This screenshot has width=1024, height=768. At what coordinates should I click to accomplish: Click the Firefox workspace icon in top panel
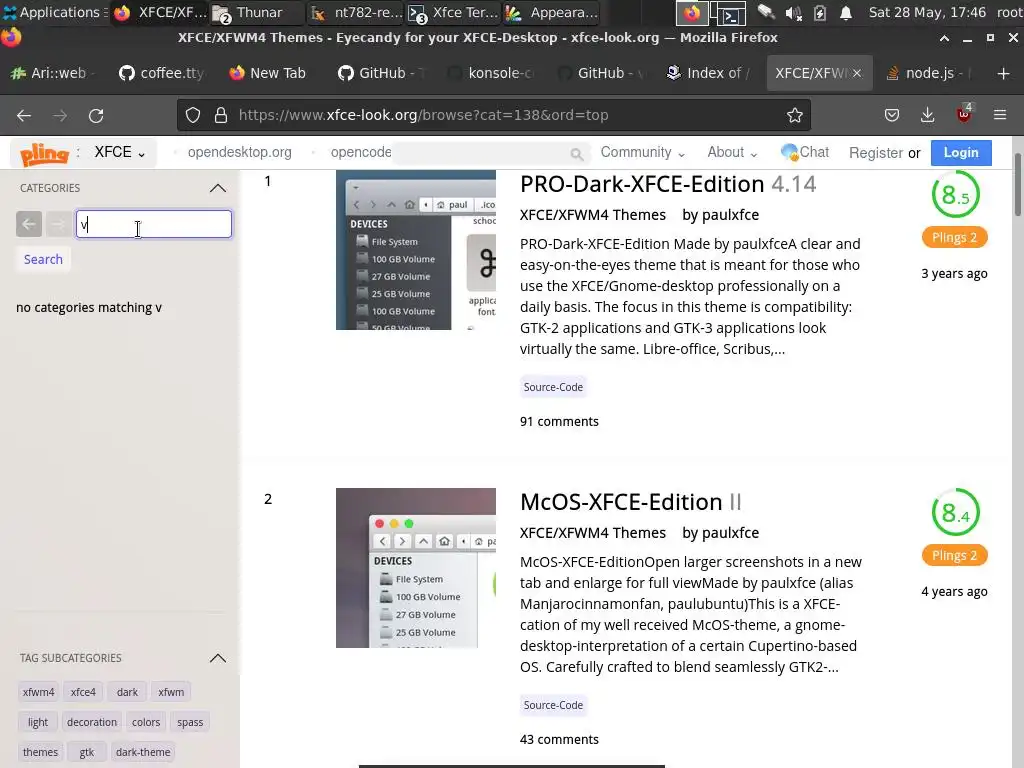coord(692,13)
